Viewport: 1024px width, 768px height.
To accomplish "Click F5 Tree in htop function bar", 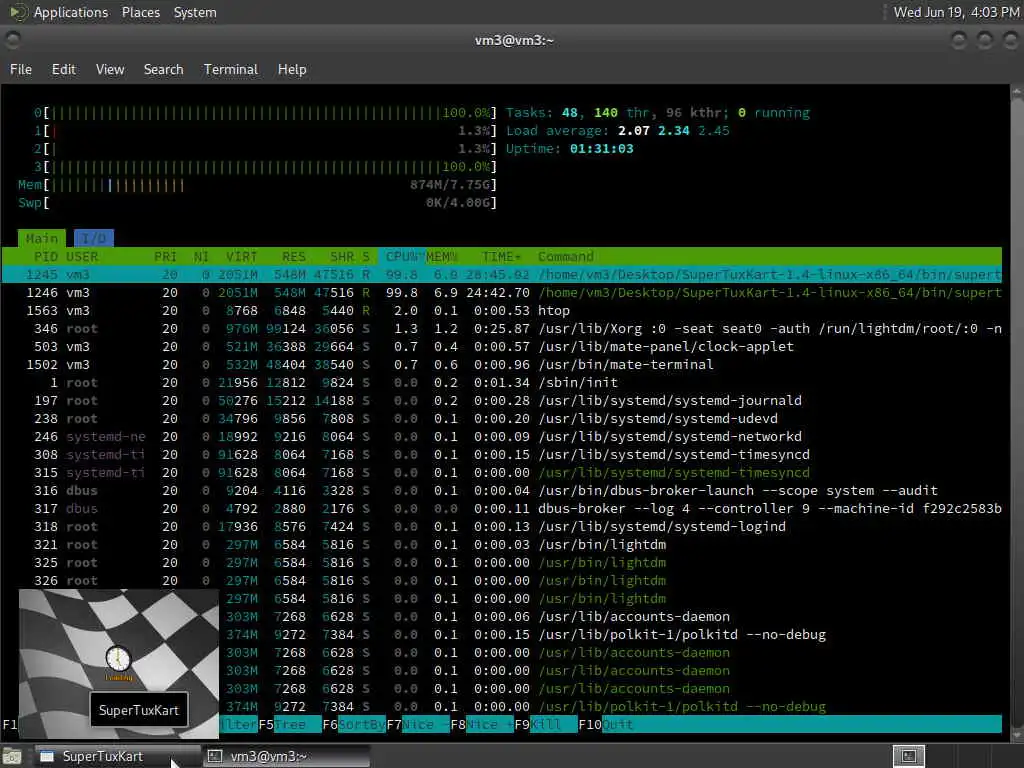I will (290, 724).
